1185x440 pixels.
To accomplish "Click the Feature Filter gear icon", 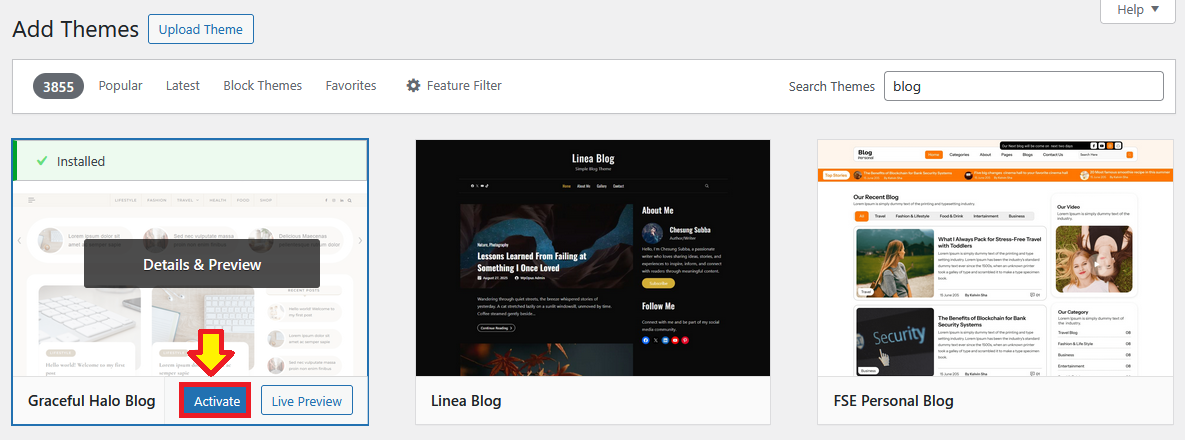I will click(413, 86).
